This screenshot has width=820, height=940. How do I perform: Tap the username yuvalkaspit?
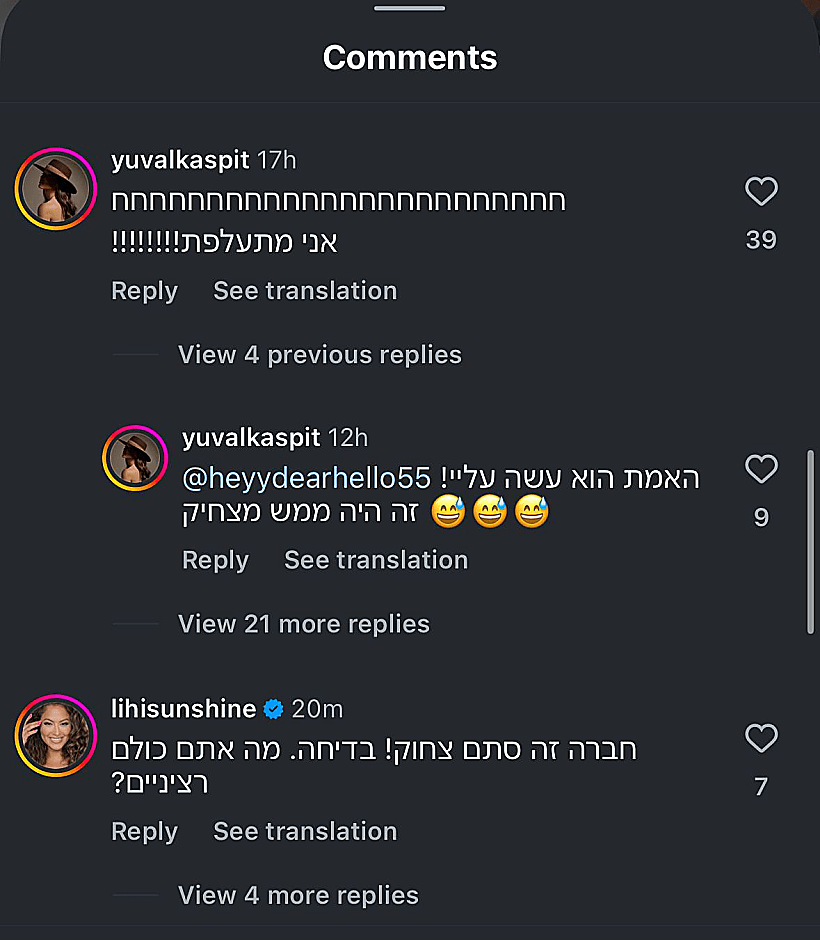coord(180,159)
